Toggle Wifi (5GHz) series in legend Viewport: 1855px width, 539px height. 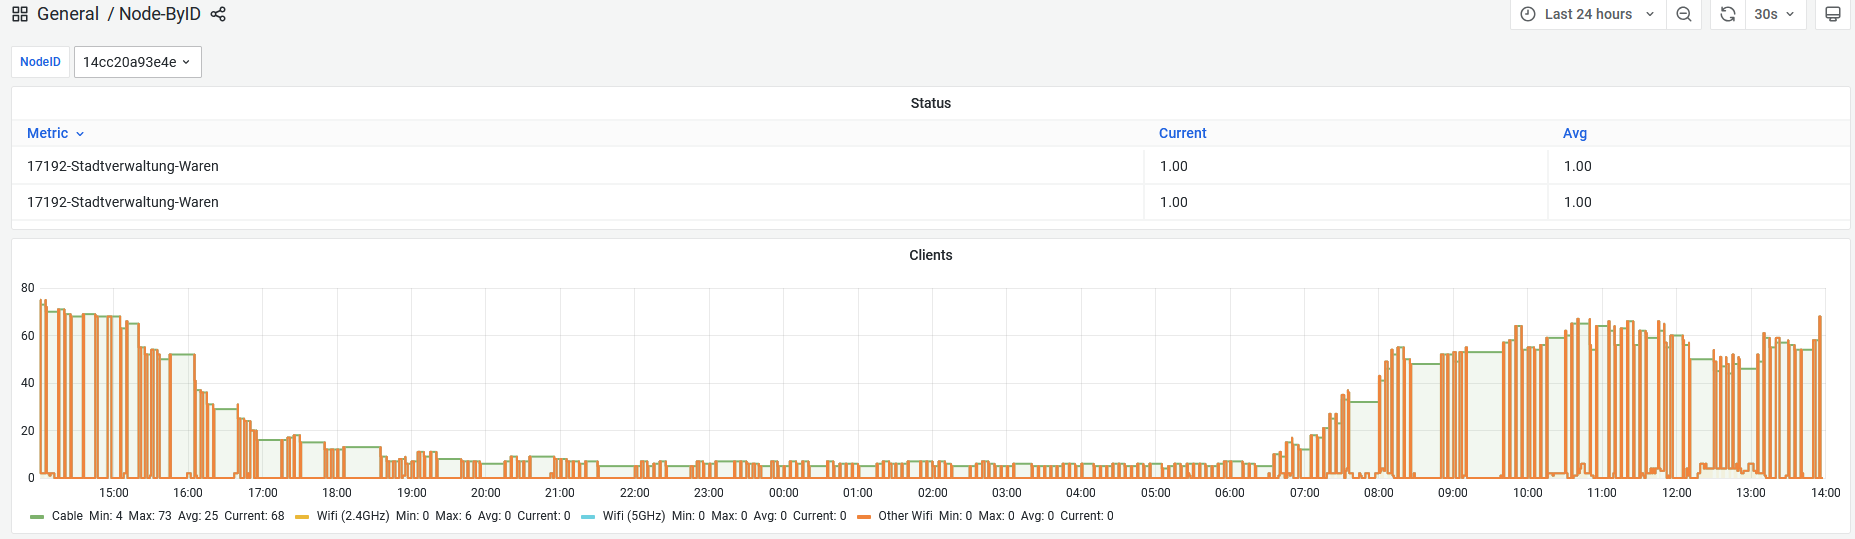(634, 516)
